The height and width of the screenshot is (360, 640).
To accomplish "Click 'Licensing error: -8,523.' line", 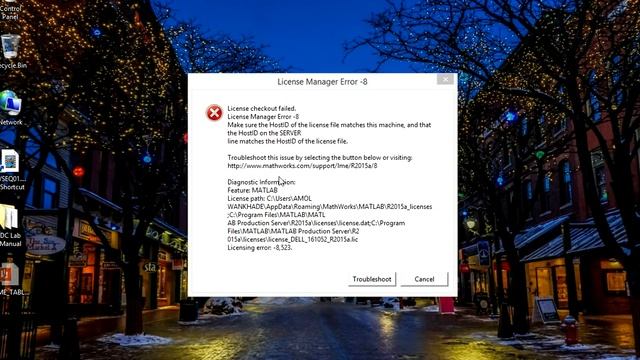I will (260, 247).
